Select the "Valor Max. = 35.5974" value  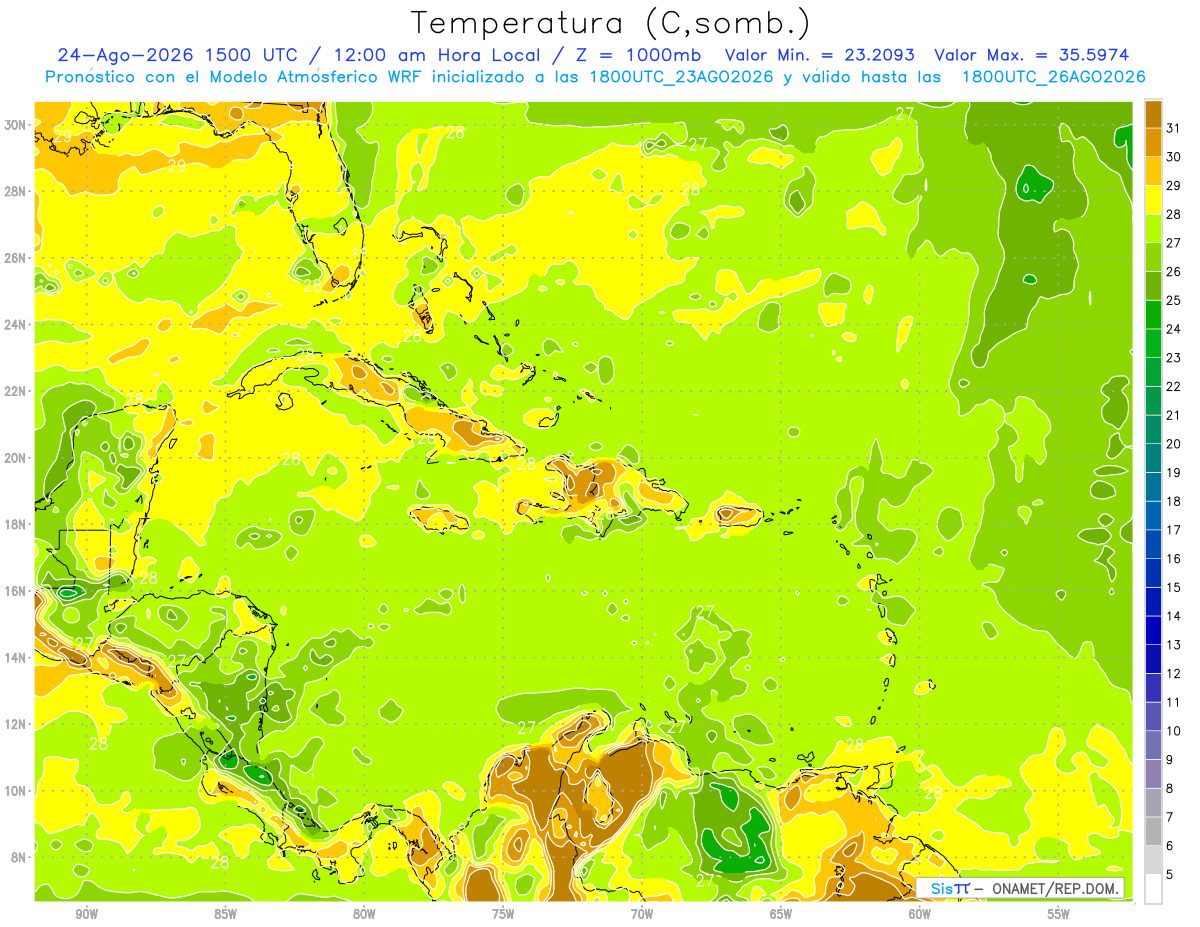(x=1034, y=55)
